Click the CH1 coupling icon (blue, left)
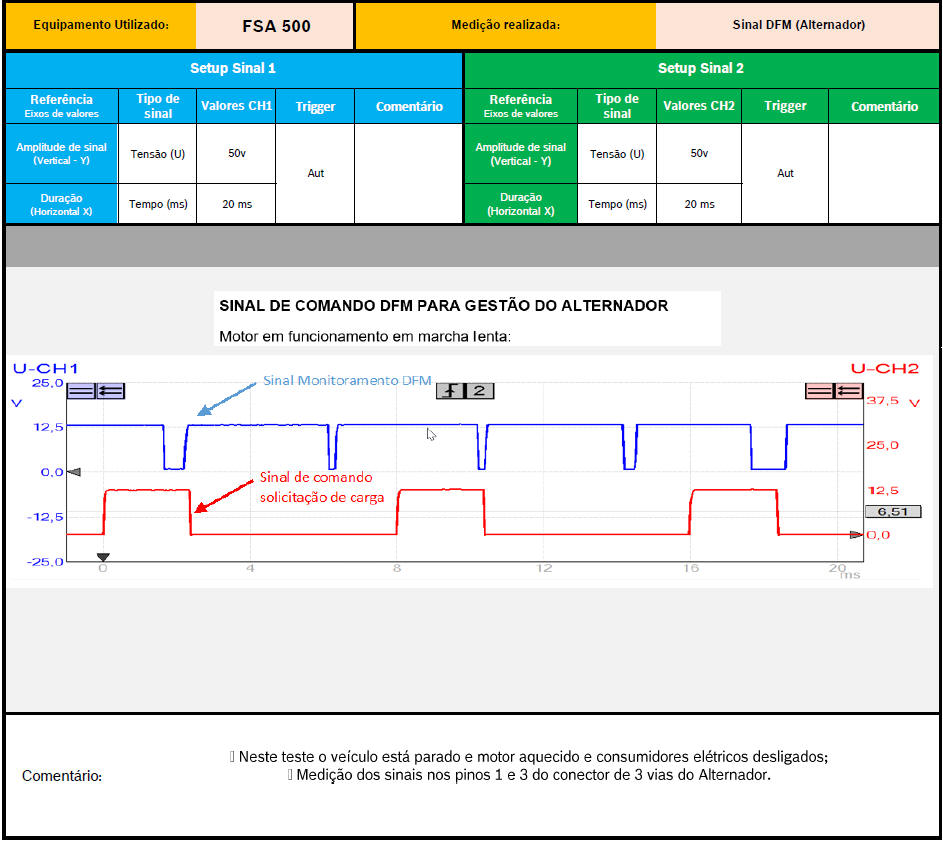 tap(81, 391)
